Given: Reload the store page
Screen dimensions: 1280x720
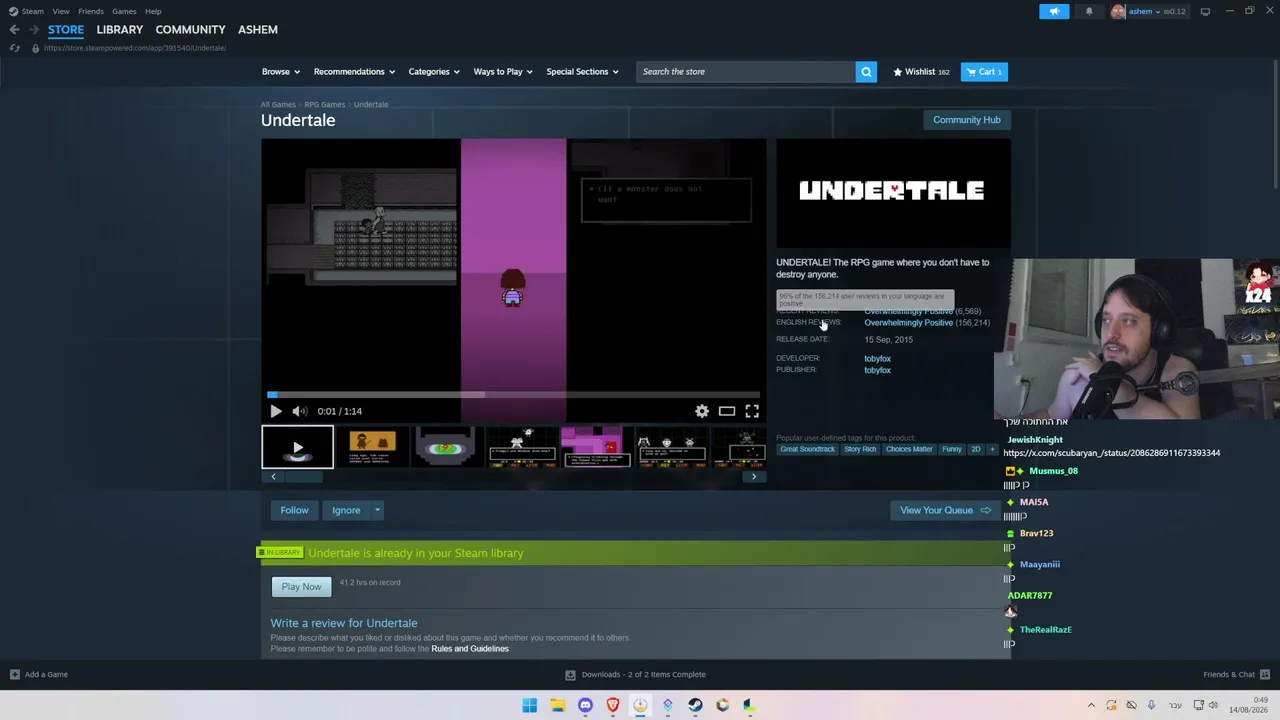Looking at the screenshot, I should tap(14, 48).
